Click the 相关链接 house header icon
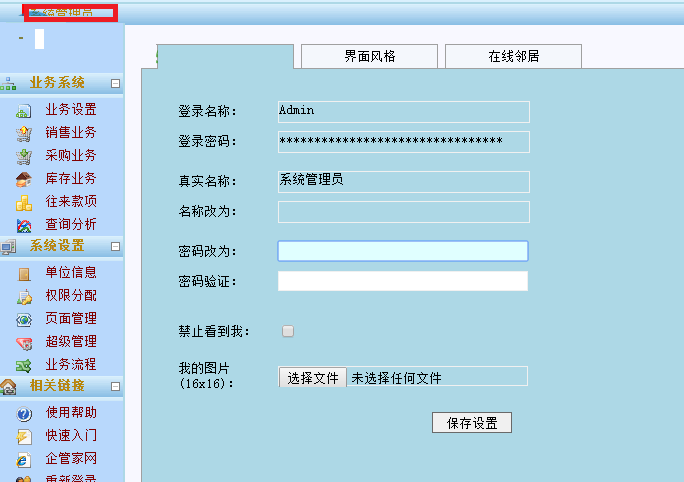Viewport: 684px width, 482px height. 8,387
